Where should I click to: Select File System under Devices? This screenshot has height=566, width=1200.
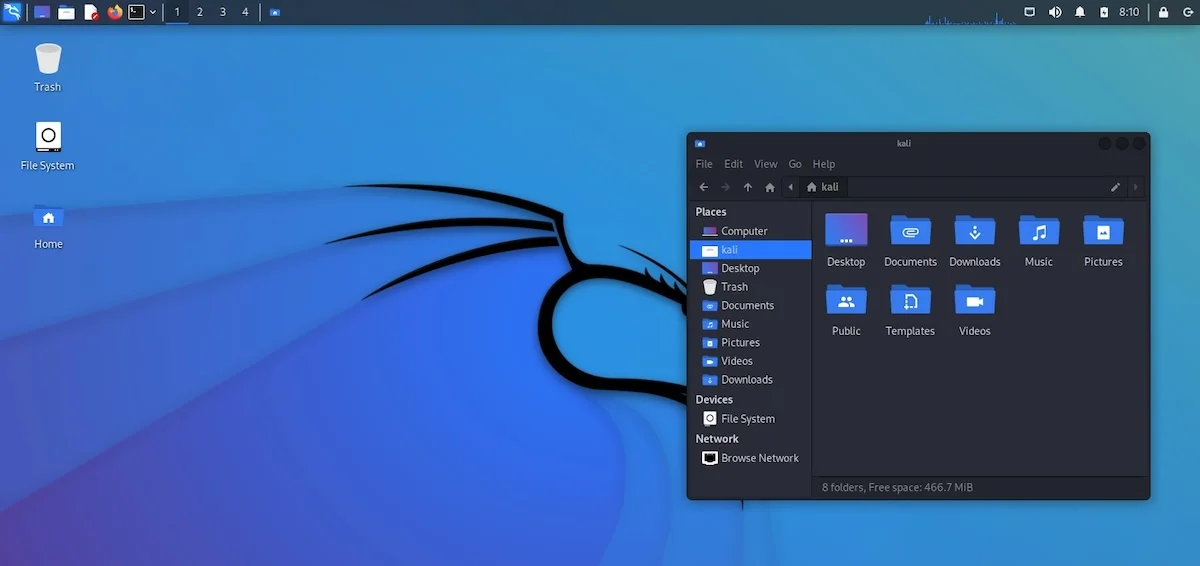[750, 419]
